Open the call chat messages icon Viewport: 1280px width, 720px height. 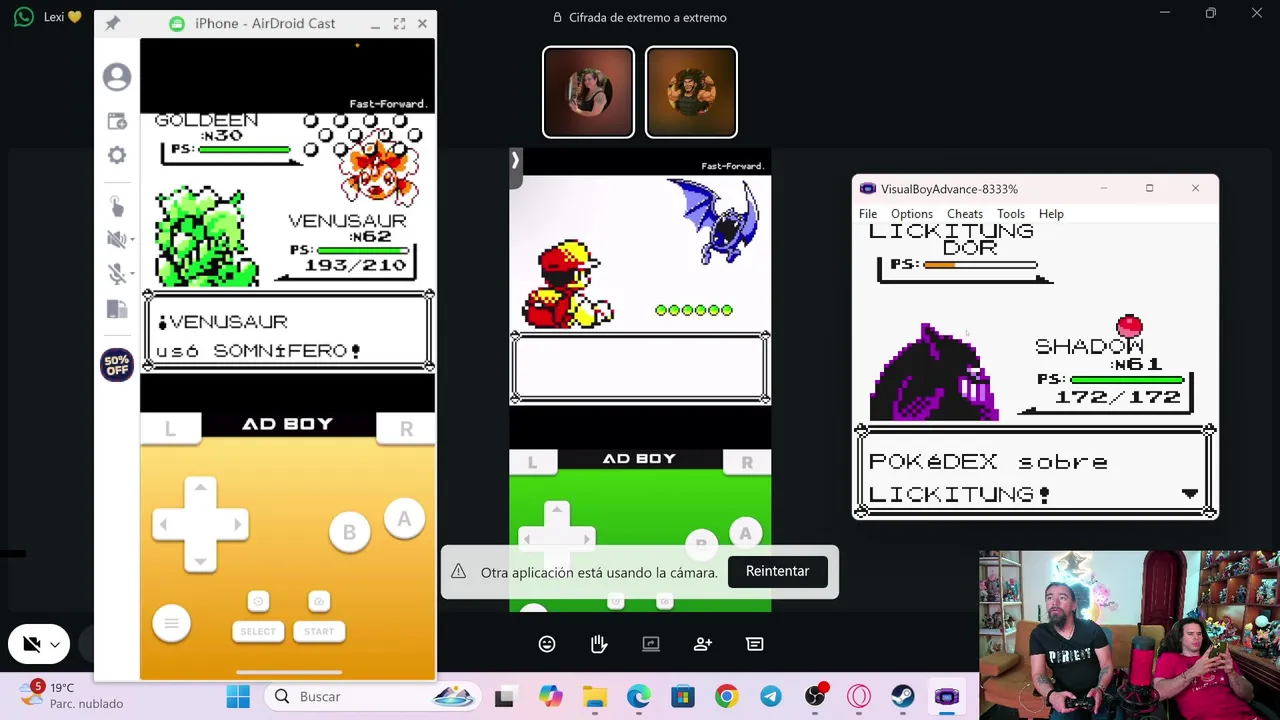[x=755, y=644]
